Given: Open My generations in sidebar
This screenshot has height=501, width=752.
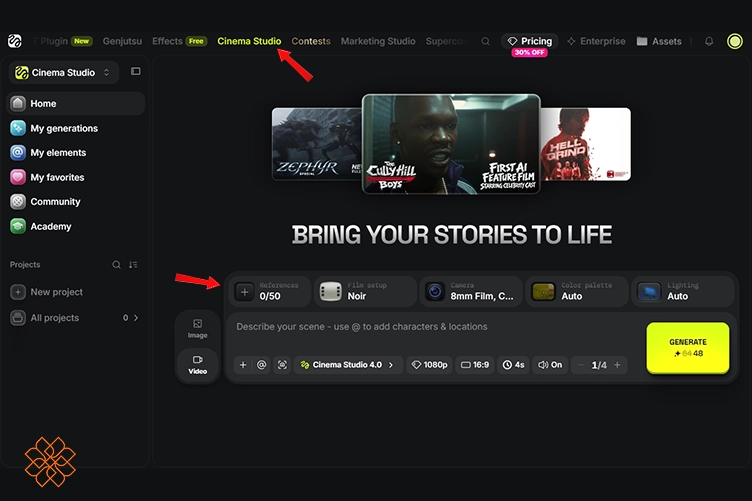Looking at the screenshot, I should coord(76,128).
